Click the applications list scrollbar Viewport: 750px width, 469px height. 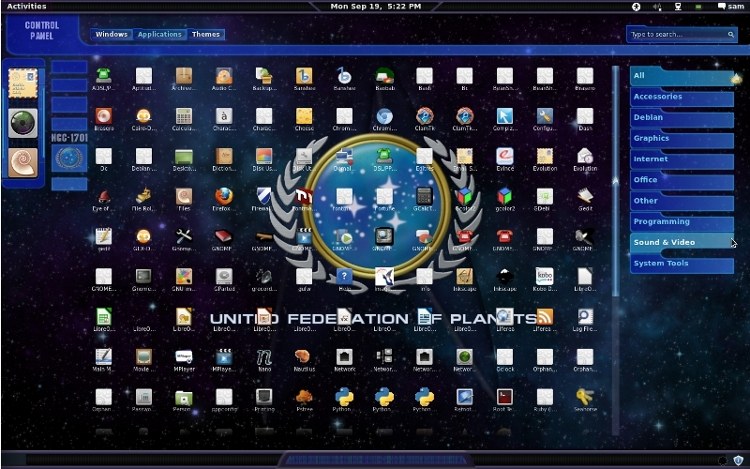click(x=616, y=182)
